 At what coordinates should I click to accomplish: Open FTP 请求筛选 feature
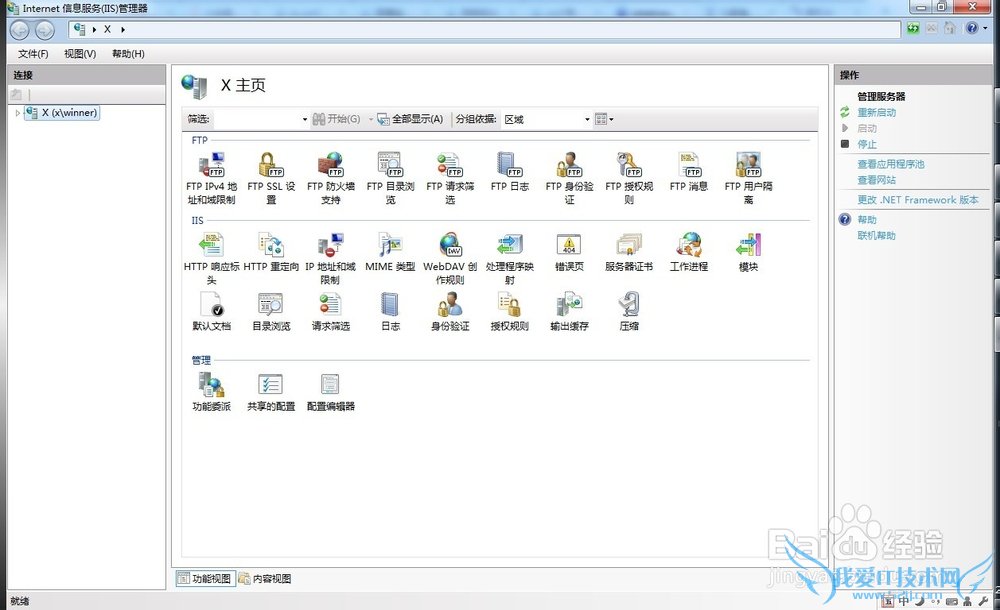[x=450, y=178]
